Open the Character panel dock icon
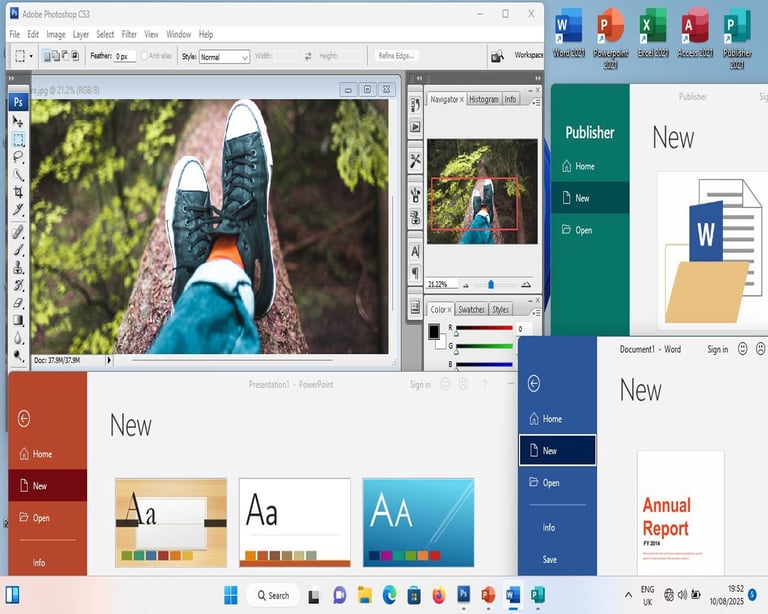 click(x=415, y=251)
